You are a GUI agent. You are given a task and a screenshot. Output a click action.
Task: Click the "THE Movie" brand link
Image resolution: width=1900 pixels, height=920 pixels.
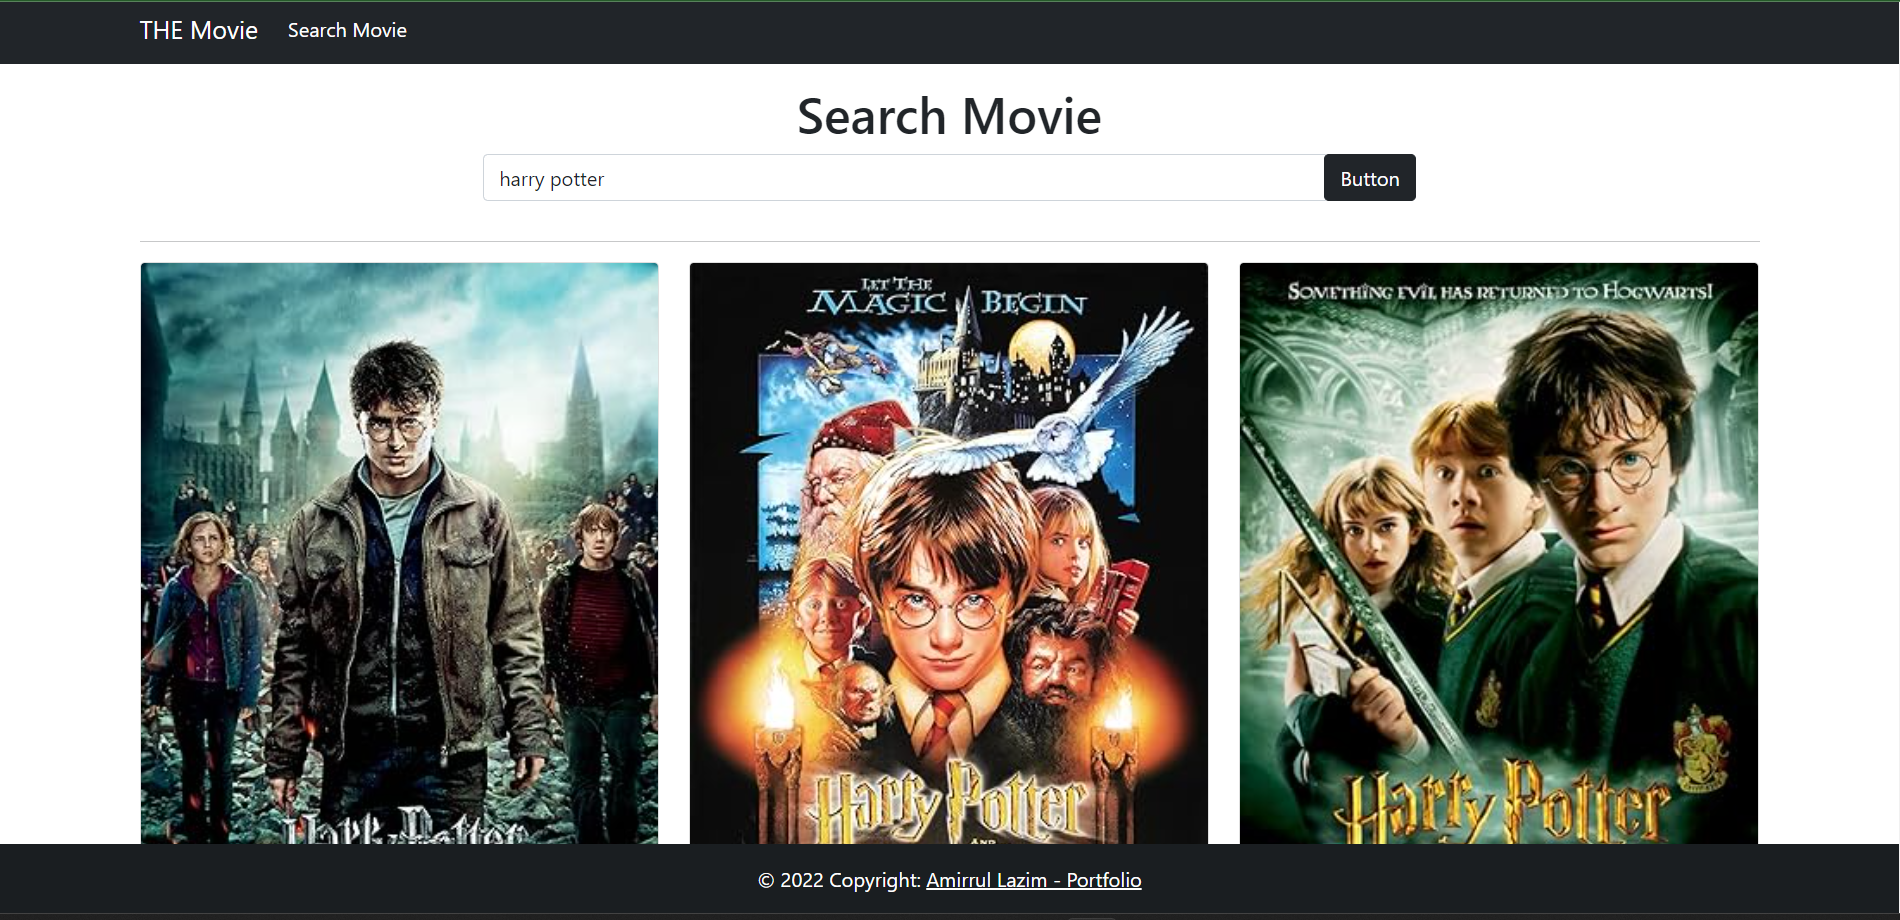[198, 30]
